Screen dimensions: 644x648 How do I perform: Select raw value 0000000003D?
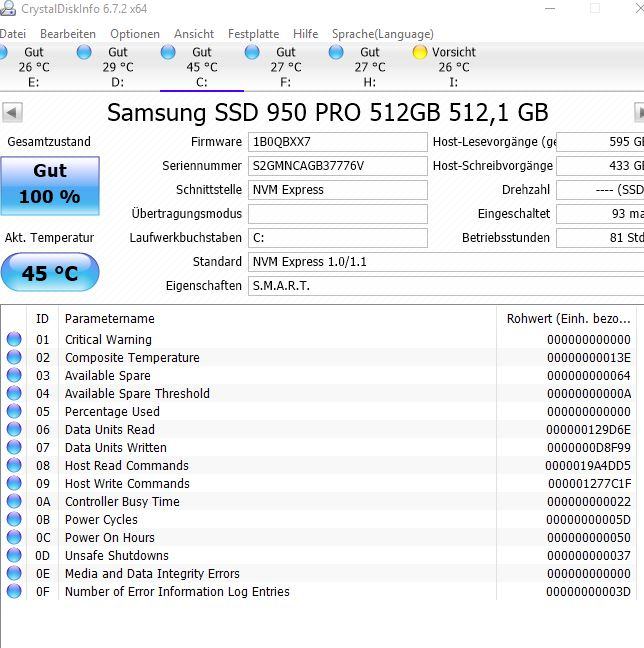pos(589,592)
